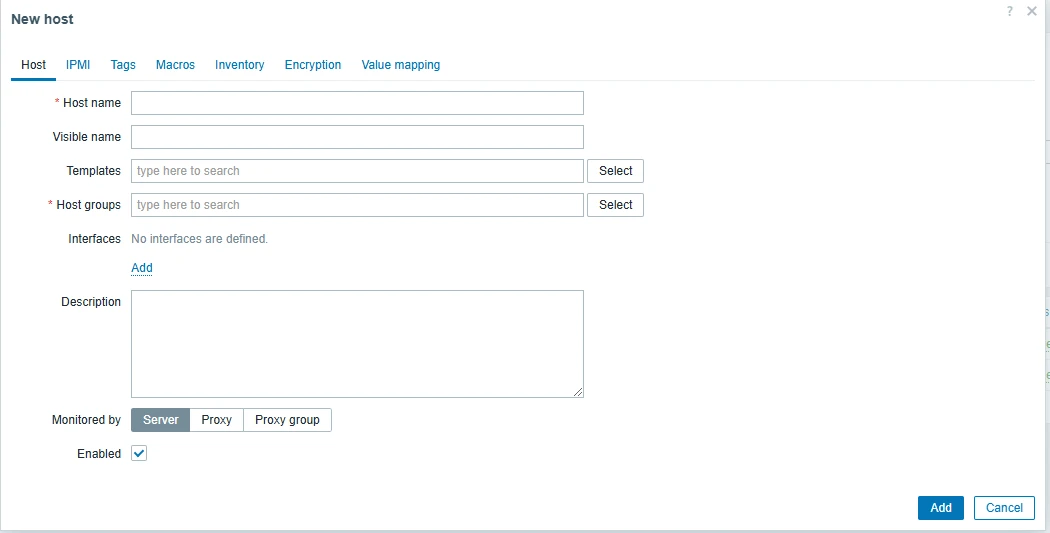This screenshot has width=1050, height=533.
Task: Click inside the Description text area
Action: 357,344
